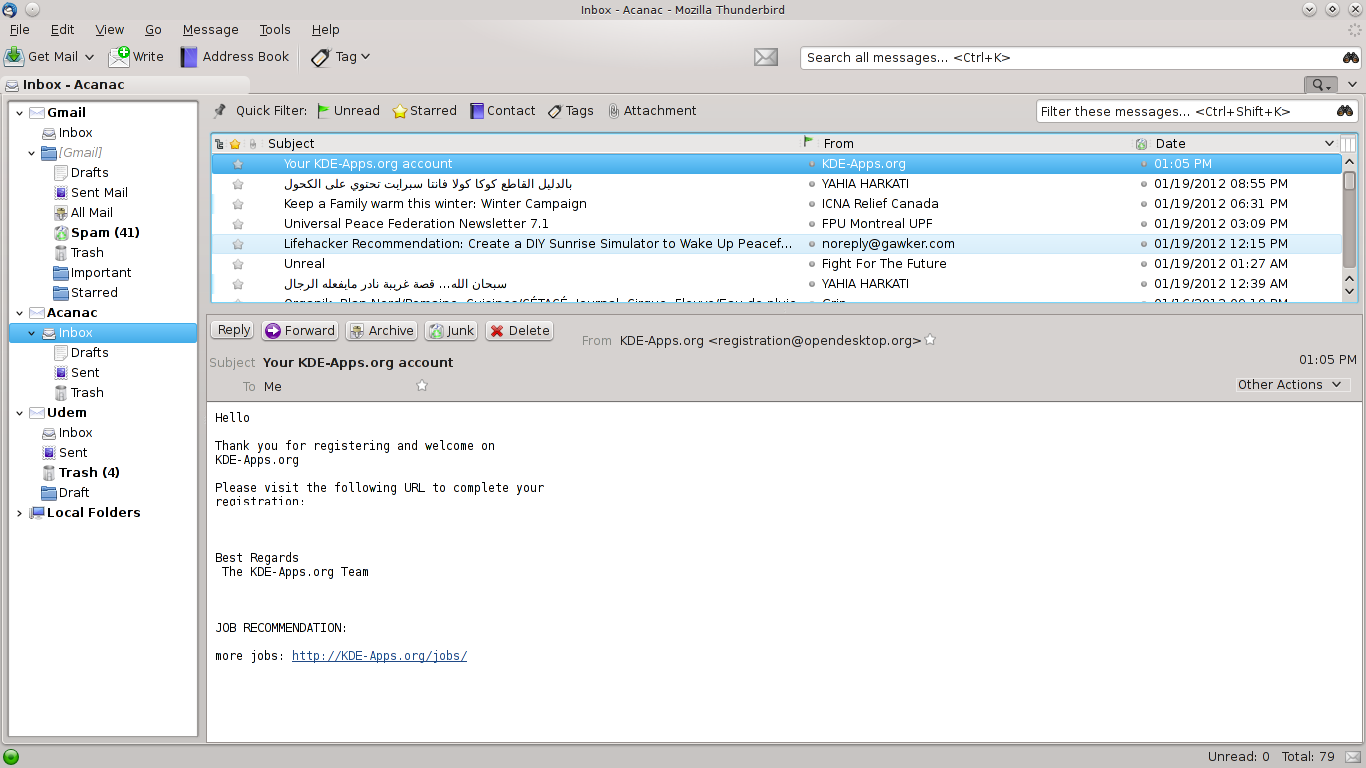Open the Udem Draft folder
1366x768 pixels.
[74, 493]
